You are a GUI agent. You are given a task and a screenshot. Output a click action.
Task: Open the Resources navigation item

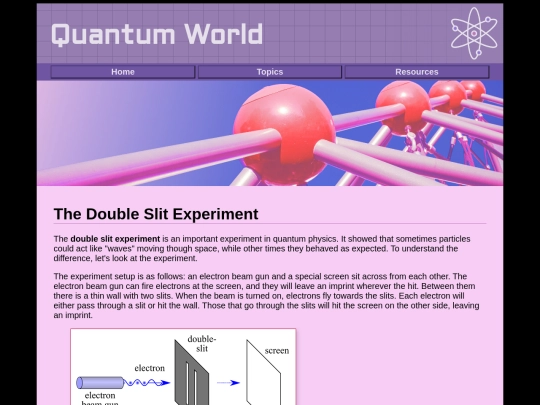point(417,72)
